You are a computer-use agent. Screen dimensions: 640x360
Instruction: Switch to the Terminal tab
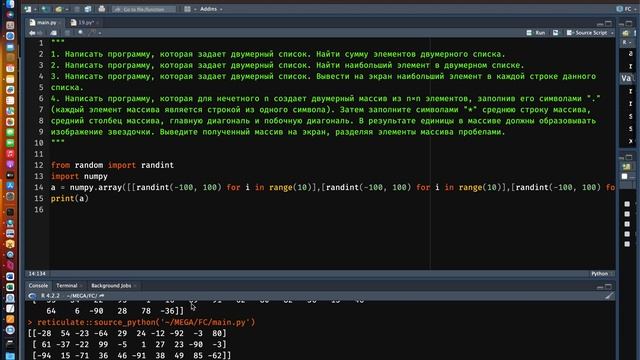[67, 286]
